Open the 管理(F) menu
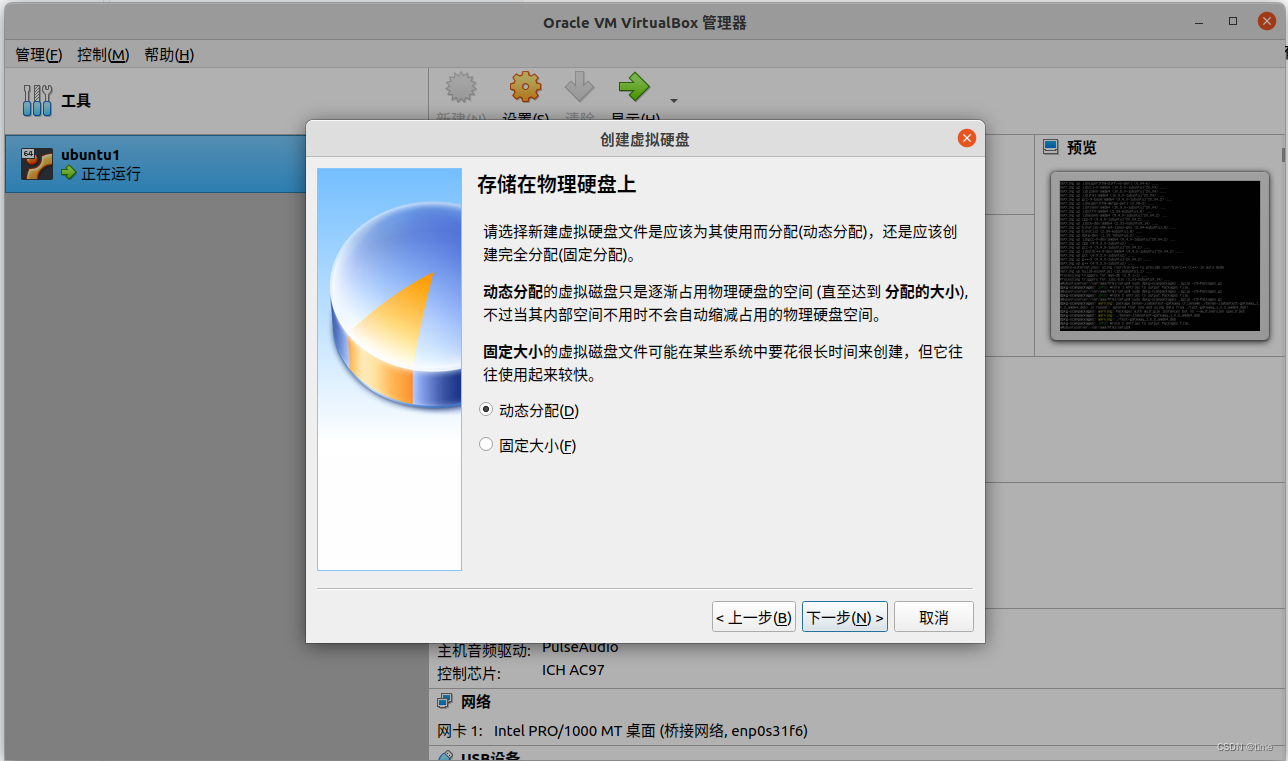This screenshot has height=761, width=1288. coord(39,55)
